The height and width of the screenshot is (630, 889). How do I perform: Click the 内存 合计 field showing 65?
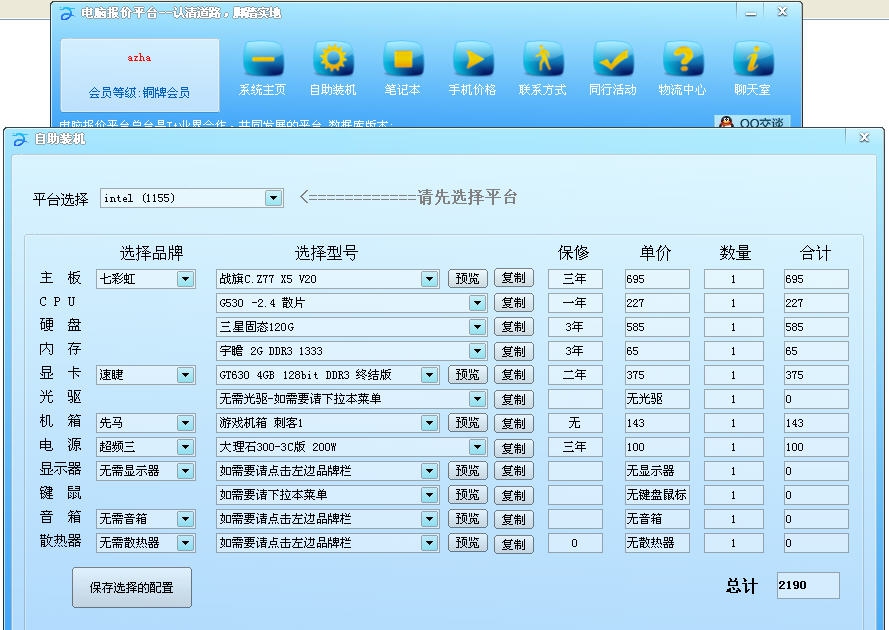816,351
